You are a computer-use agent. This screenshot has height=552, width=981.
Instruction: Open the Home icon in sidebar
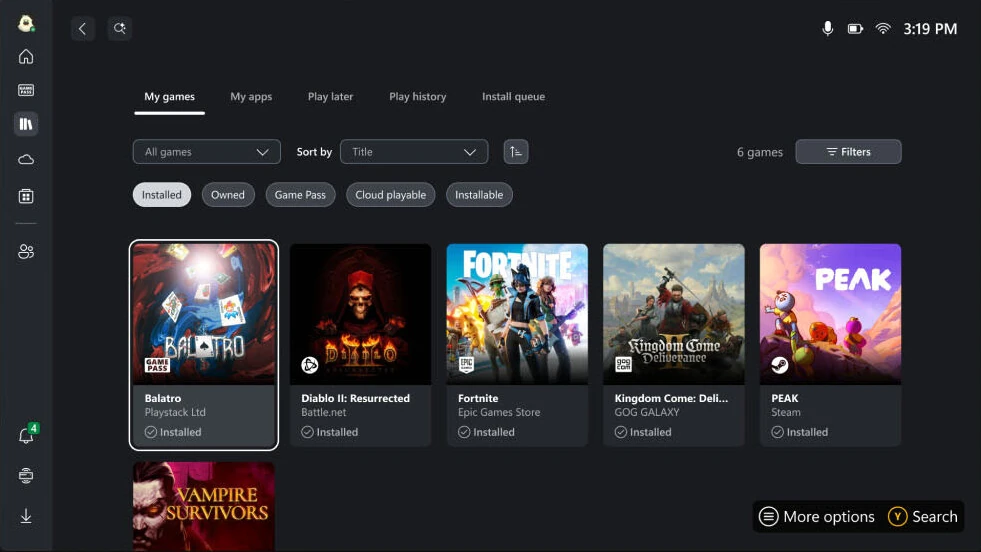click(x=26, y=57)
